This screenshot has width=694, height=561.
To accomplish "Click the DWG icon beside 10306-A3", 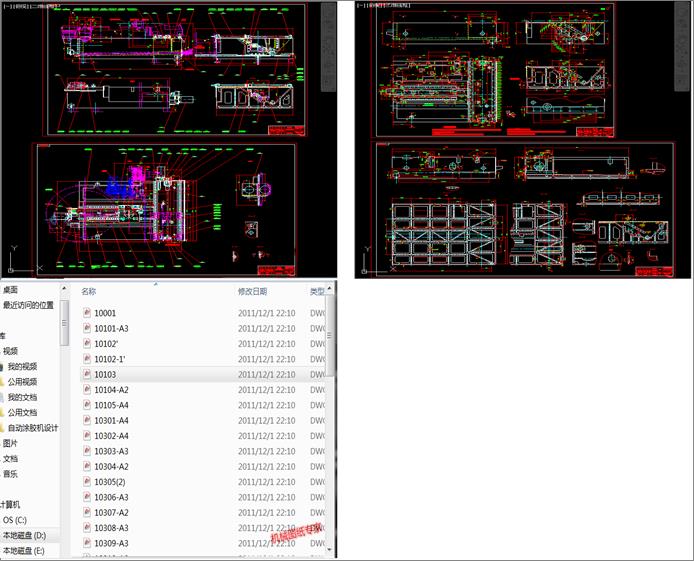I will click(x=87, y=497).
